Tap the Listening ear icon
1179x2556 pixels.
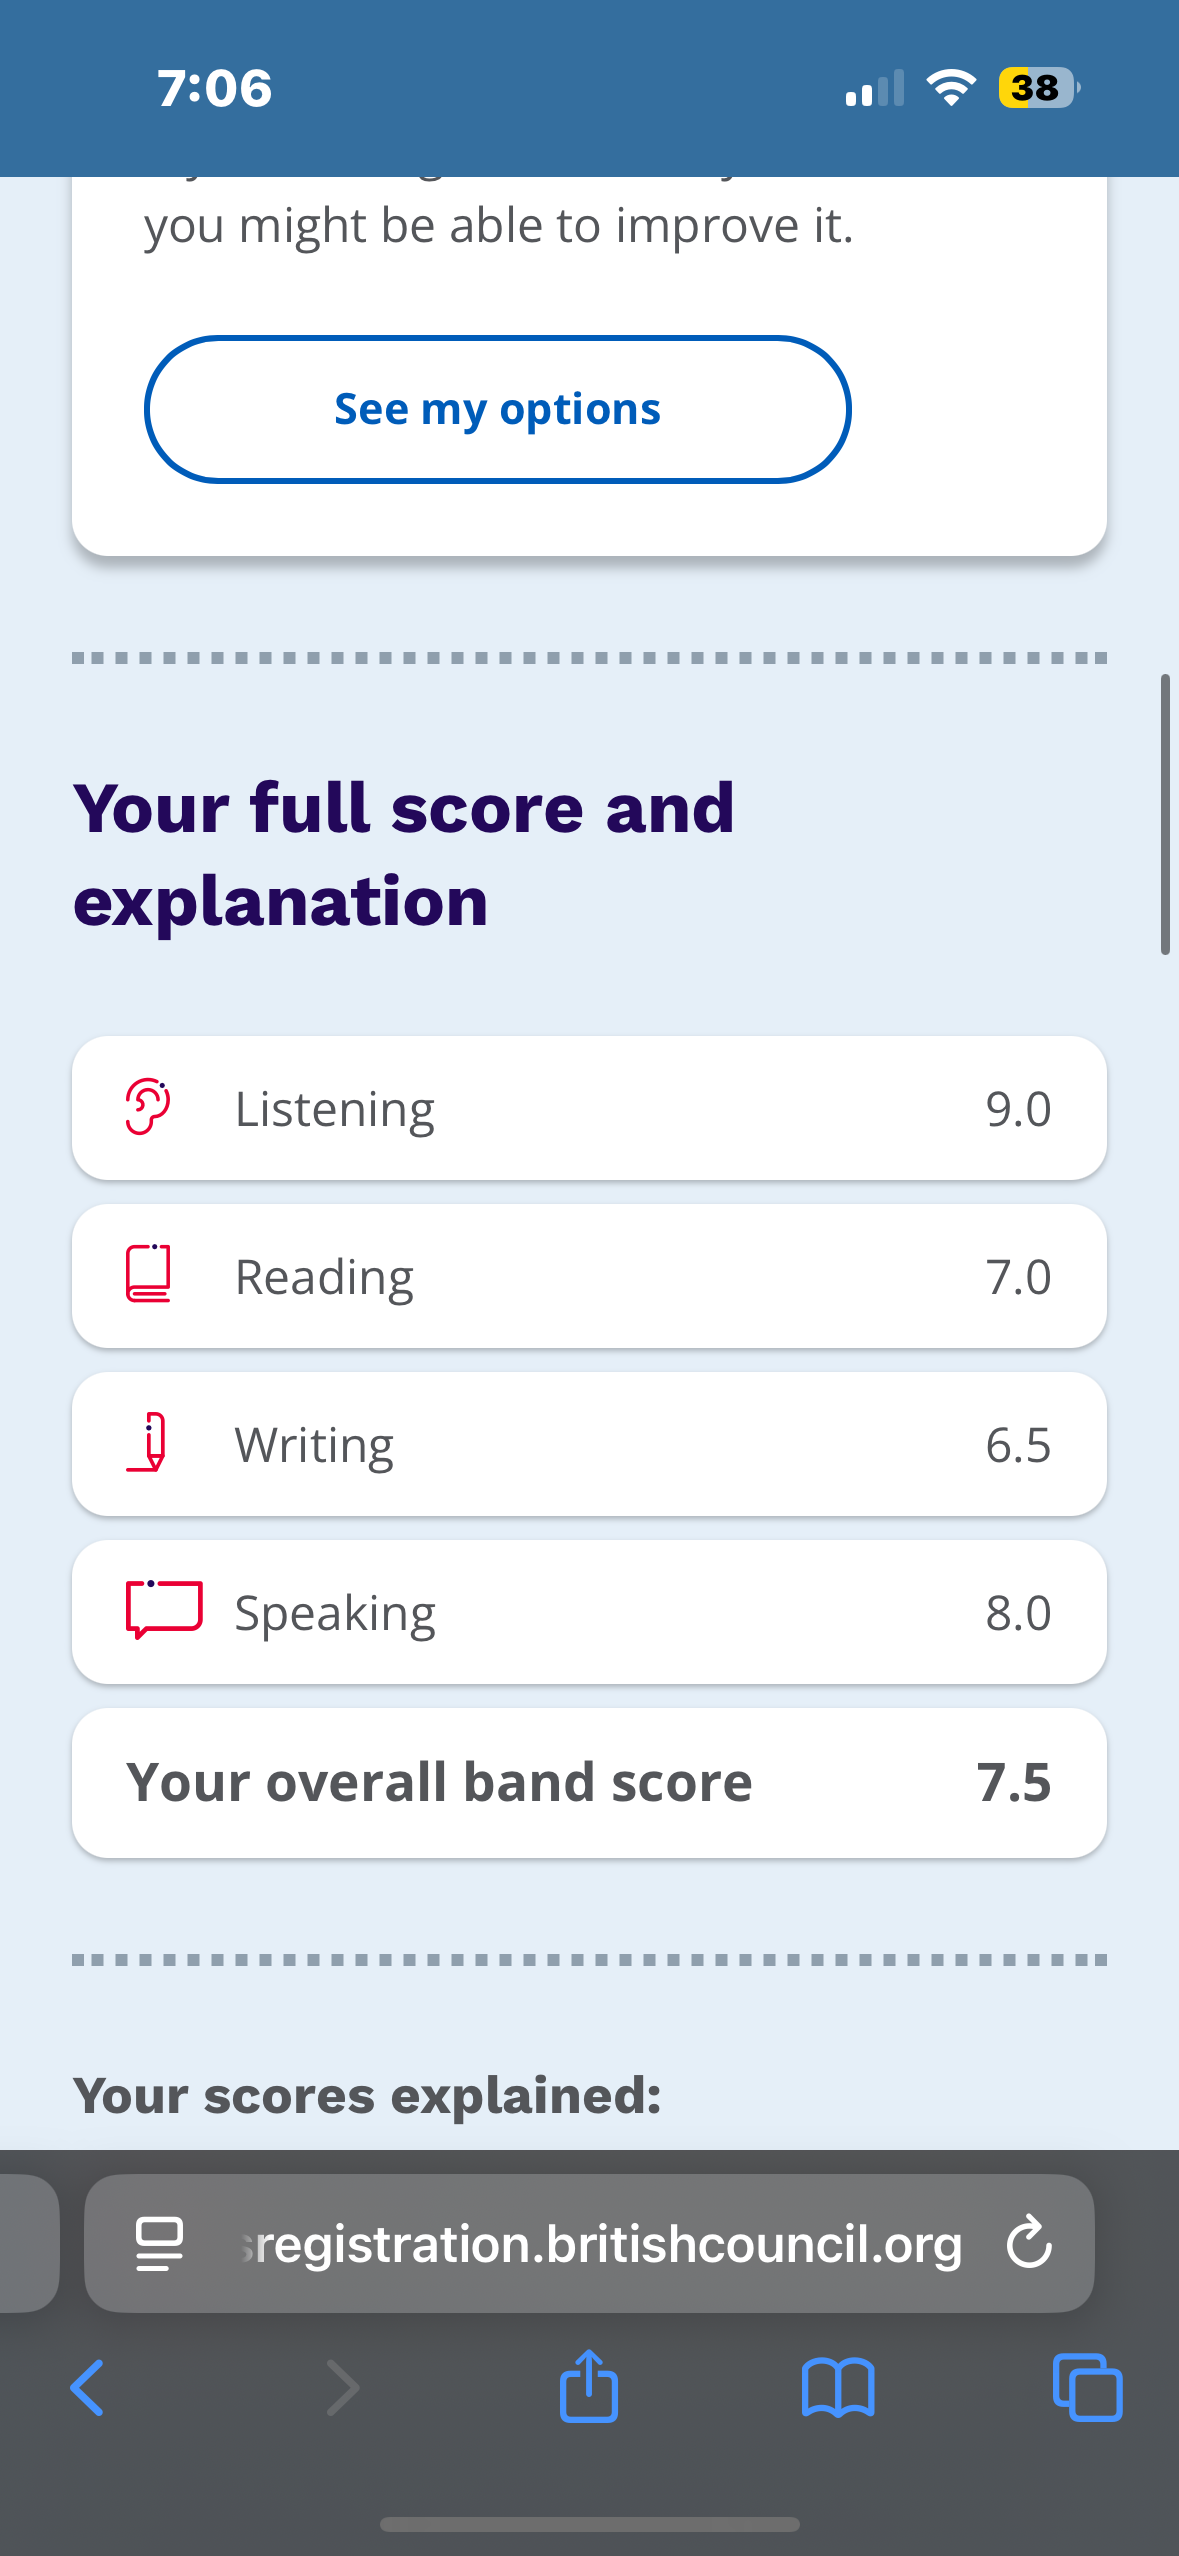tap(148, 1107)
